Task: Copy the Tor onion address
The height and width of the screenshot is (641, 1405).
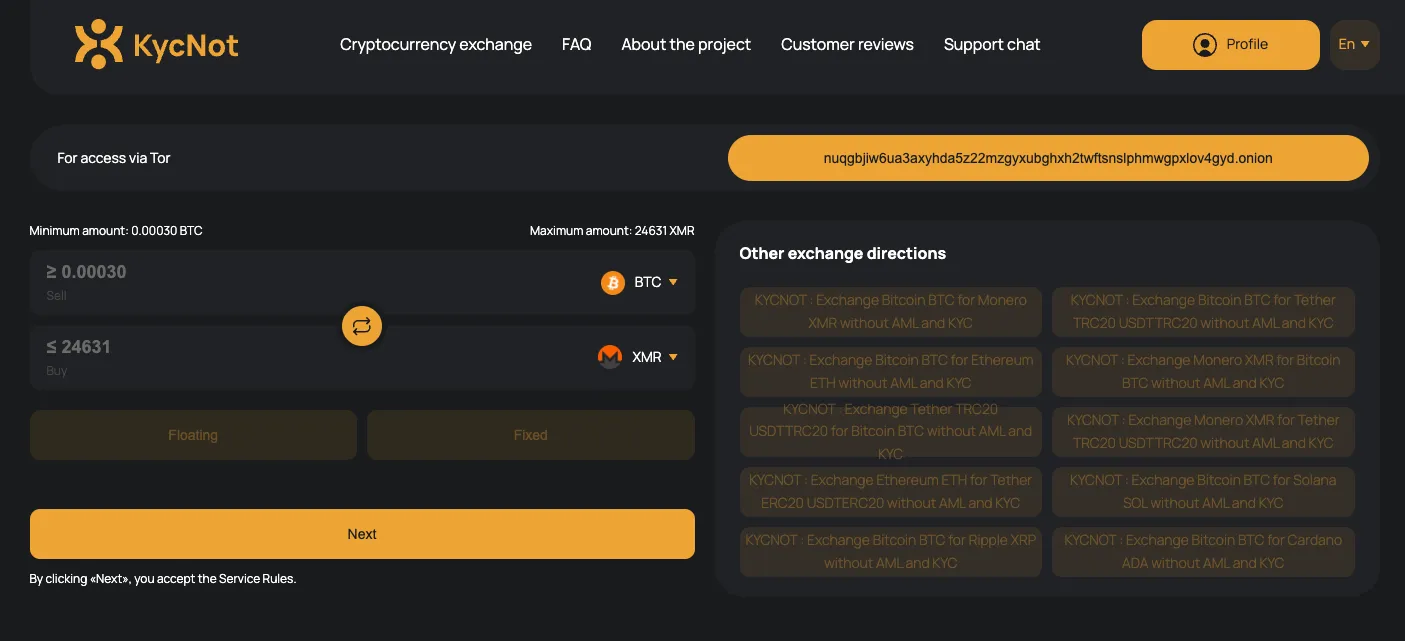Action: [x=1048, y=158]
